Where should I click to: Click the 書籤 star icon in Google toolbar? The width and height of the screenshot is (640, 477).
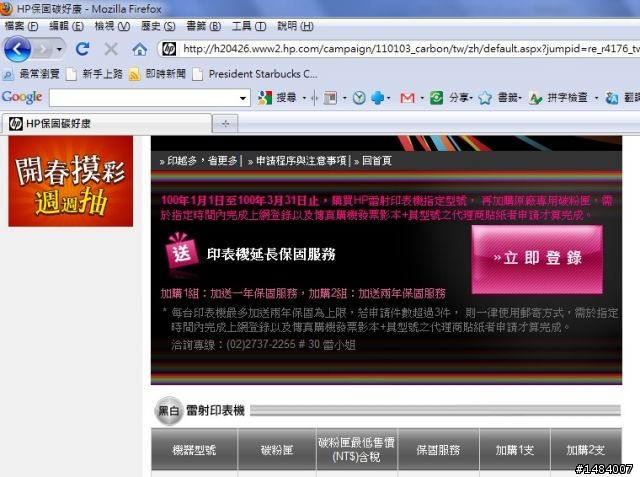pos(485,98)
